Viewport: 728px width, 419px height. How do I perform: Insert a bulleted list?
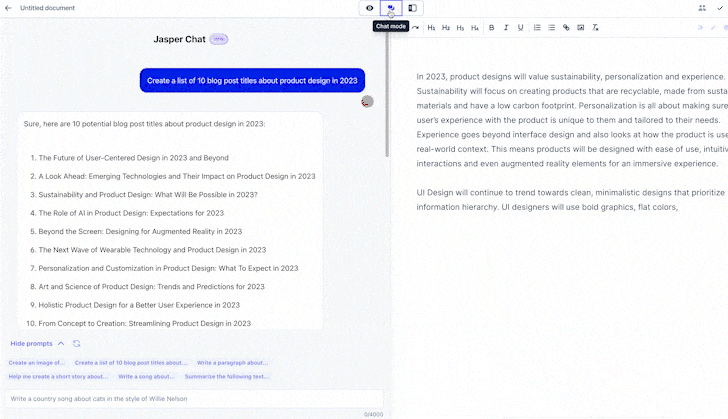[552, 28]
